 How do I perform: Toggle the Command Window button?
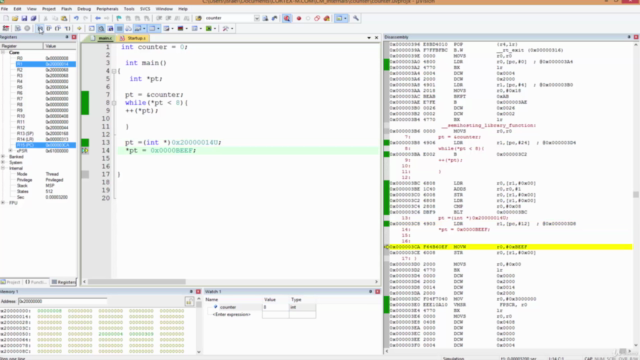click(91, 29)
